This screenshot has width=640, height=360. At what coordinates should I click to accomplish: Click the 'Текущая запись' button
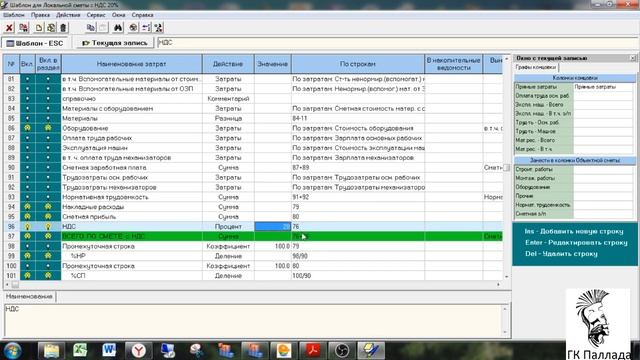[114, 43]
